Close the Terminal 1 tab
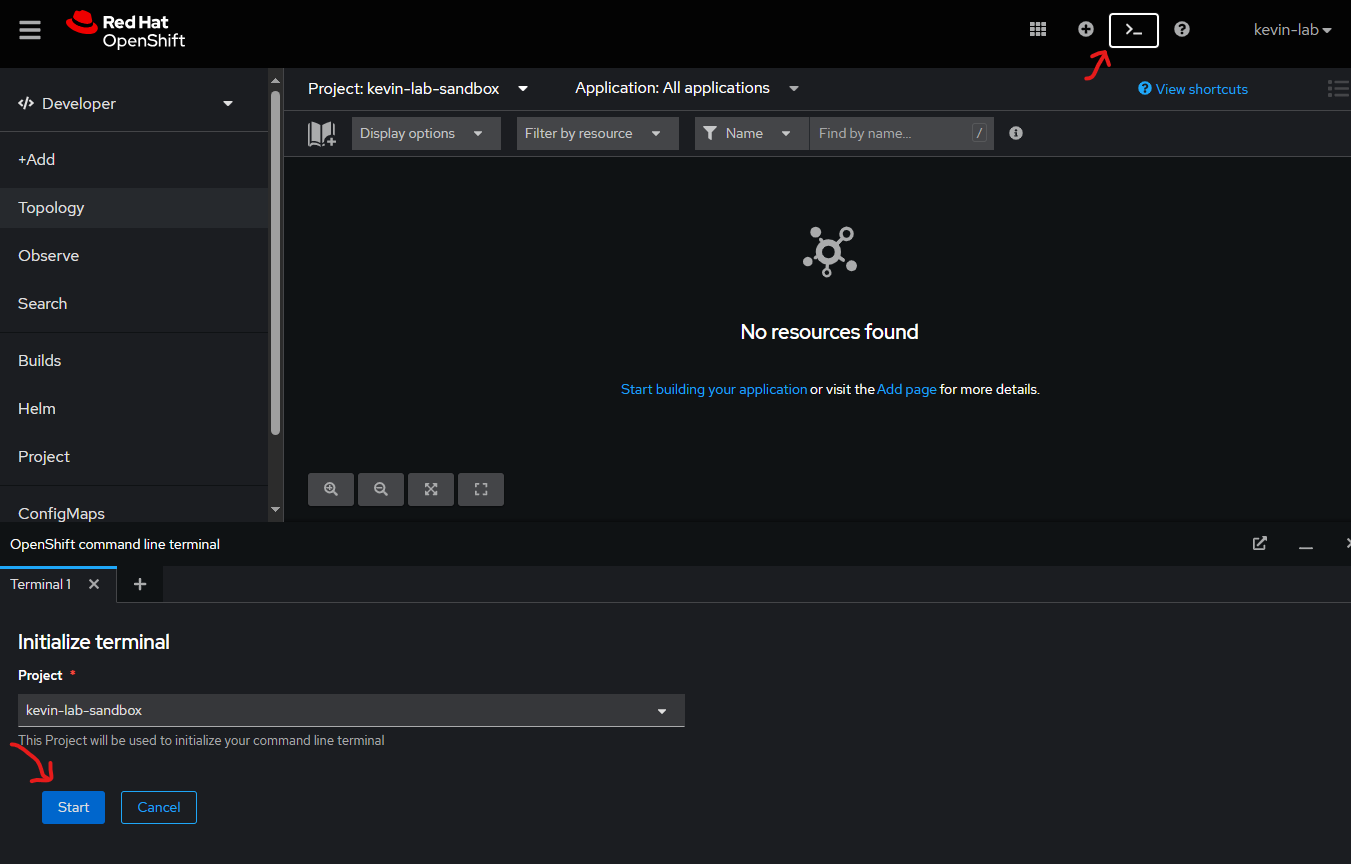 click(x=94, y=584)
